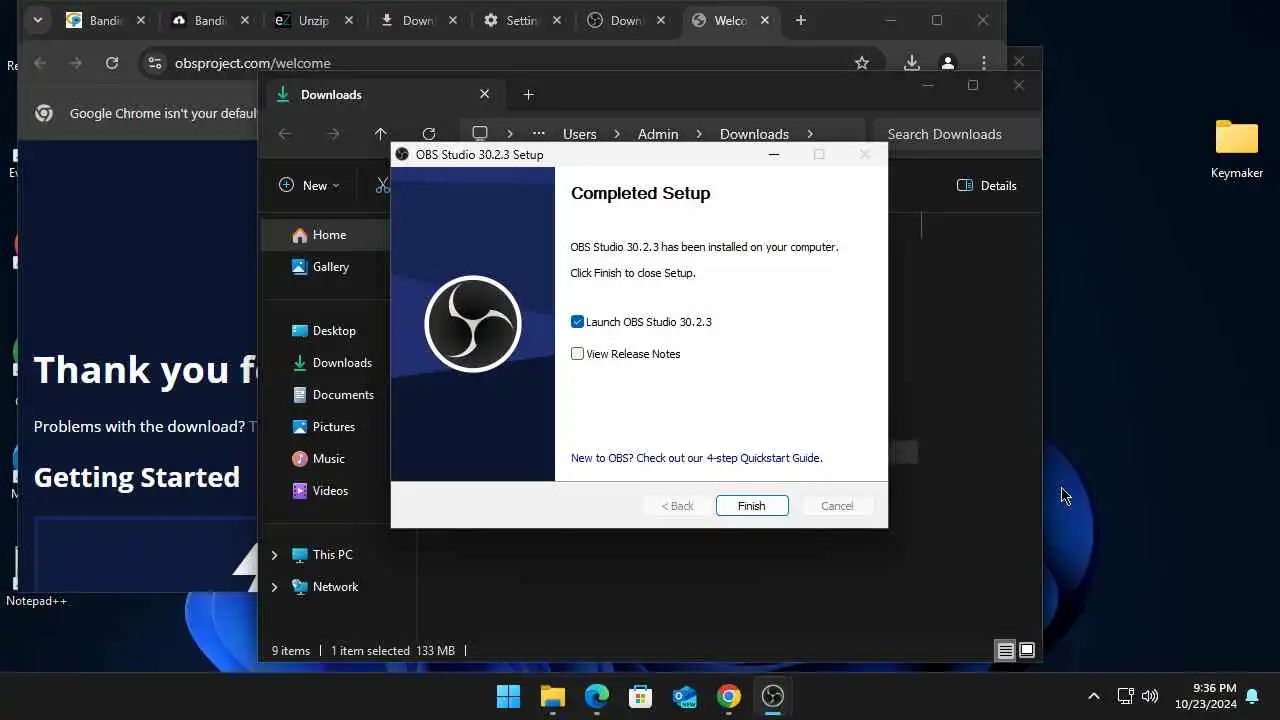Image resolution: width=1280 pixels, height=720 pixels.
Task: Click the site info icon in Chrome address bar
Action: point(154,63)
